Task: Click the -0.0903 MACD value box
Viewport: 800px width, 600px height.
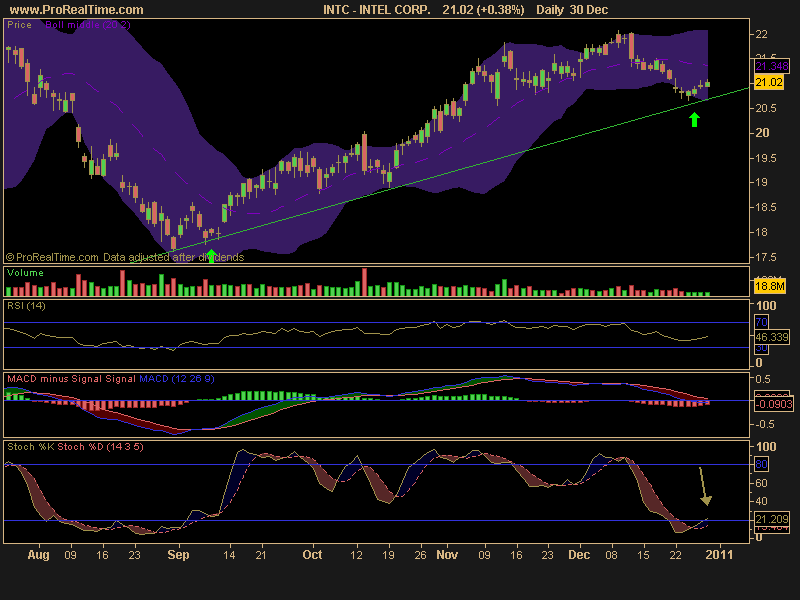Action: coord(773,404)
